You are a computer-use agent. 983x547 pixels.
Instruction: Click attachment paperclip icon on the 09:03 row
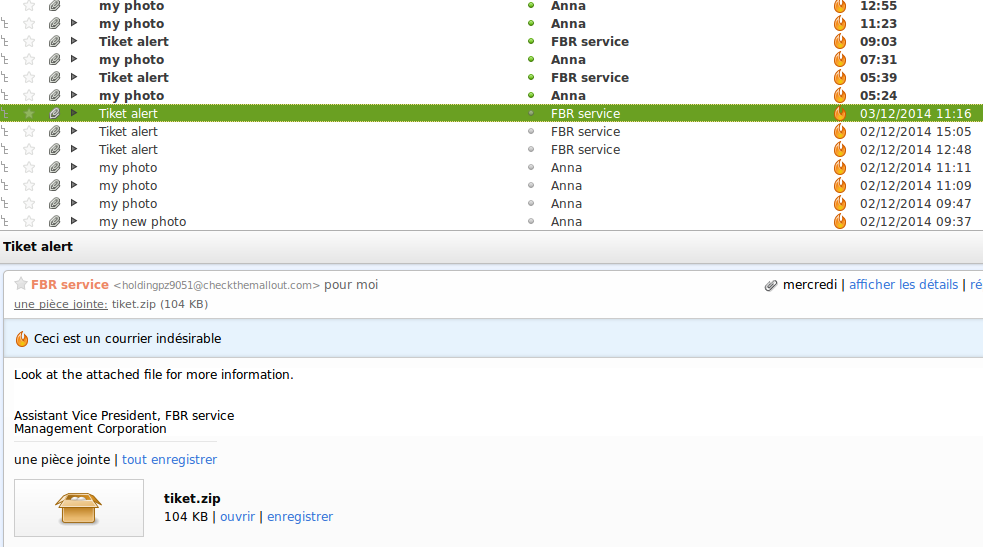click(55, 42)
